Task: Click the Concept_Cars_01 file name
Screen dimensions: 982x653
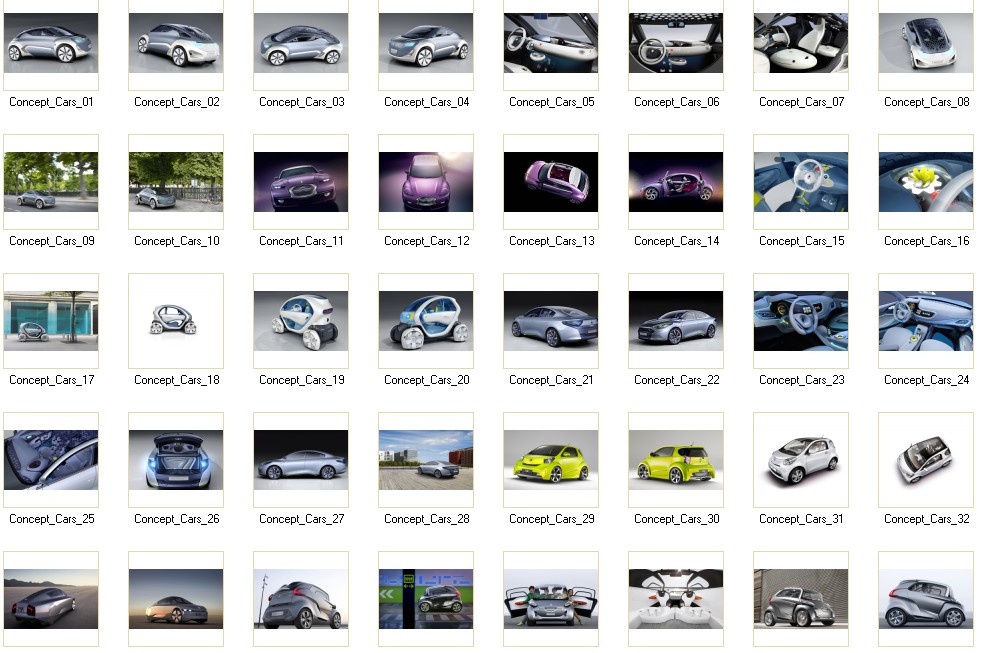Action: tap(51, 102)
